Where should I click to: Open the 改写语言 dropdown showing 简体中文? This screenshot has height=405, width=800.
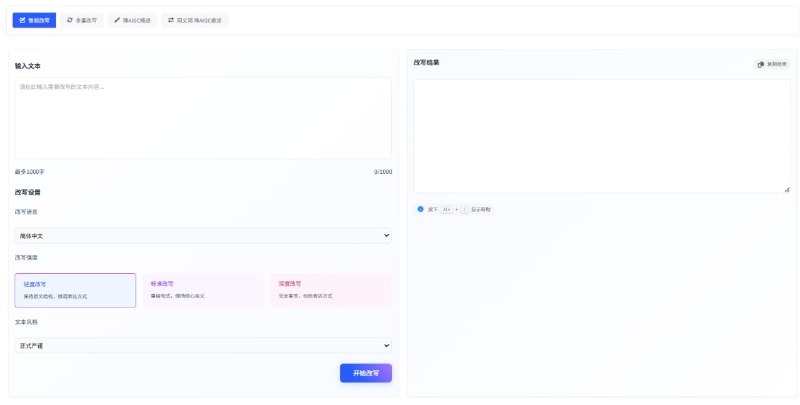coord(203,236)
